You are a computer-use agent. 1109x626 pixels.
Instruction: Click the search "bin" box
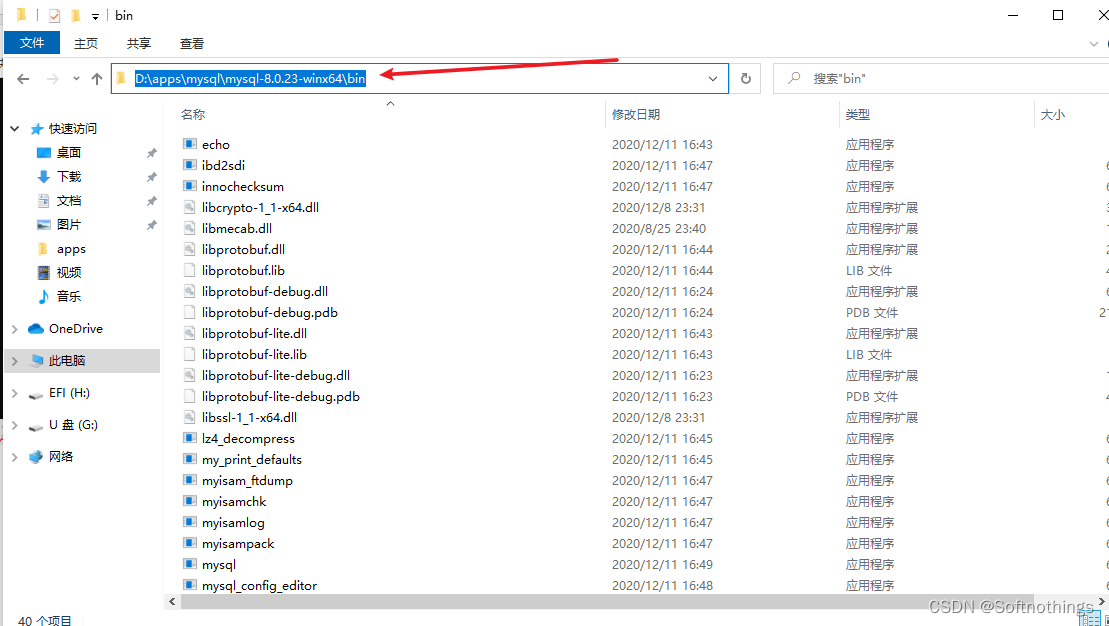pyautogui.click(x=941, y=79)
